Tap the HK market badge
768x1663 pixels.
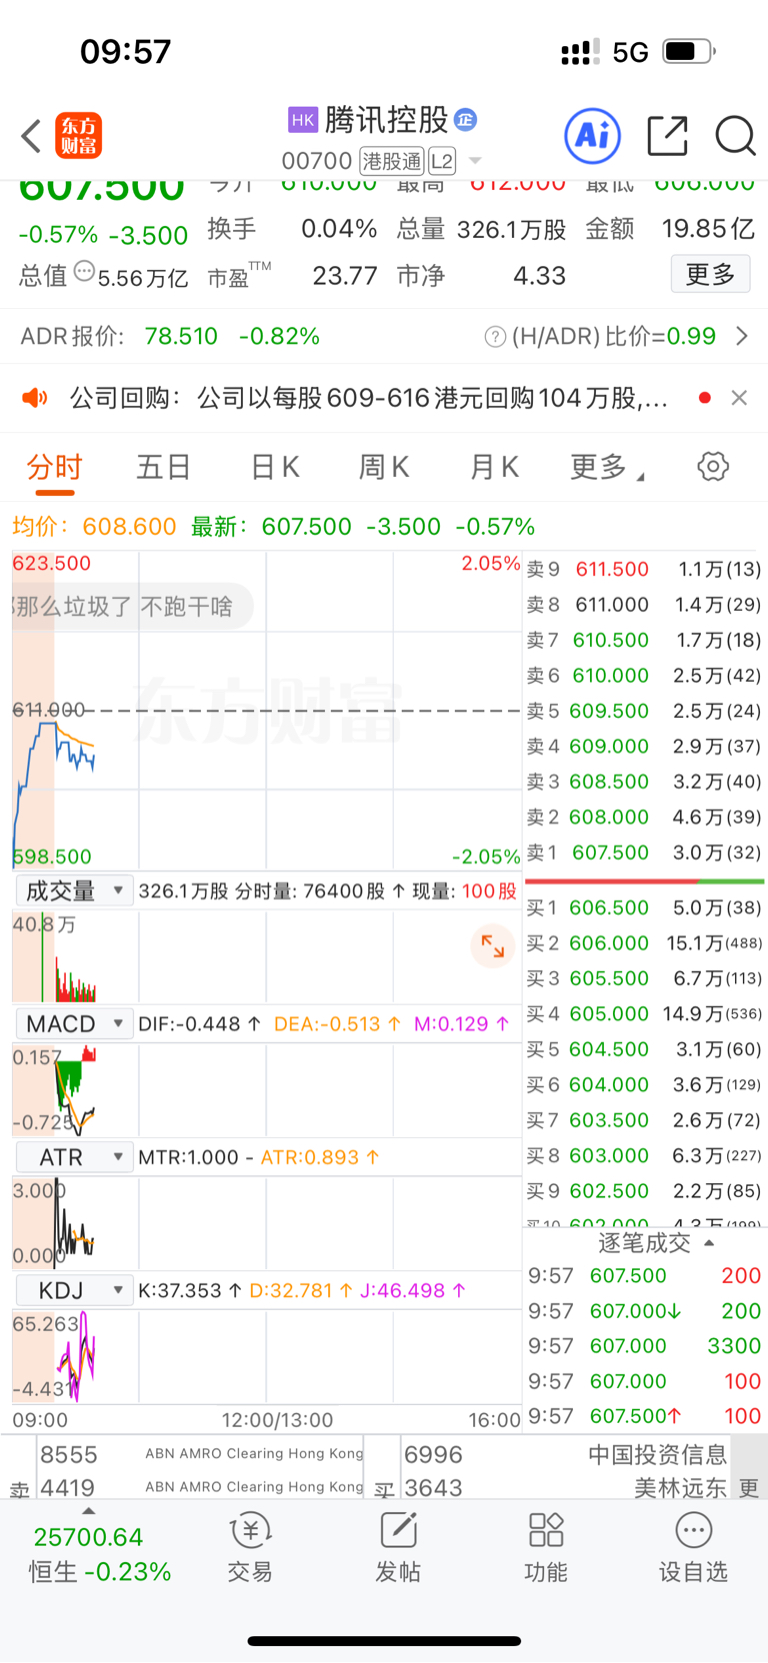(303, 120)
